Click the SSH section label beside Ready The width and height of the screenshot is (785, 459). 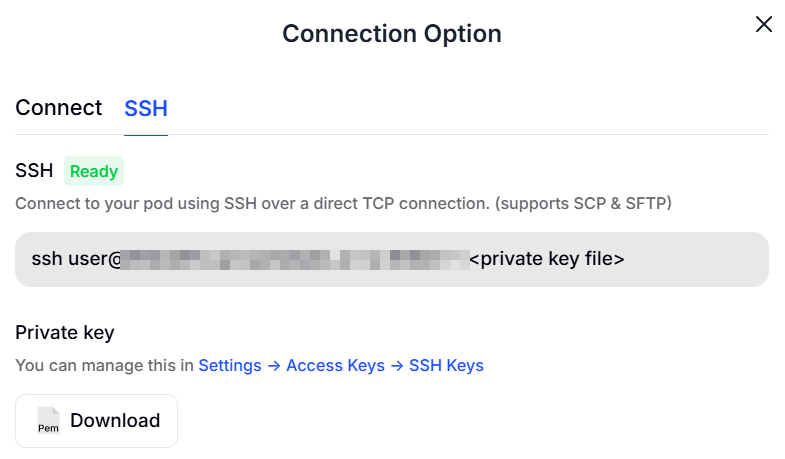point(34,171)
